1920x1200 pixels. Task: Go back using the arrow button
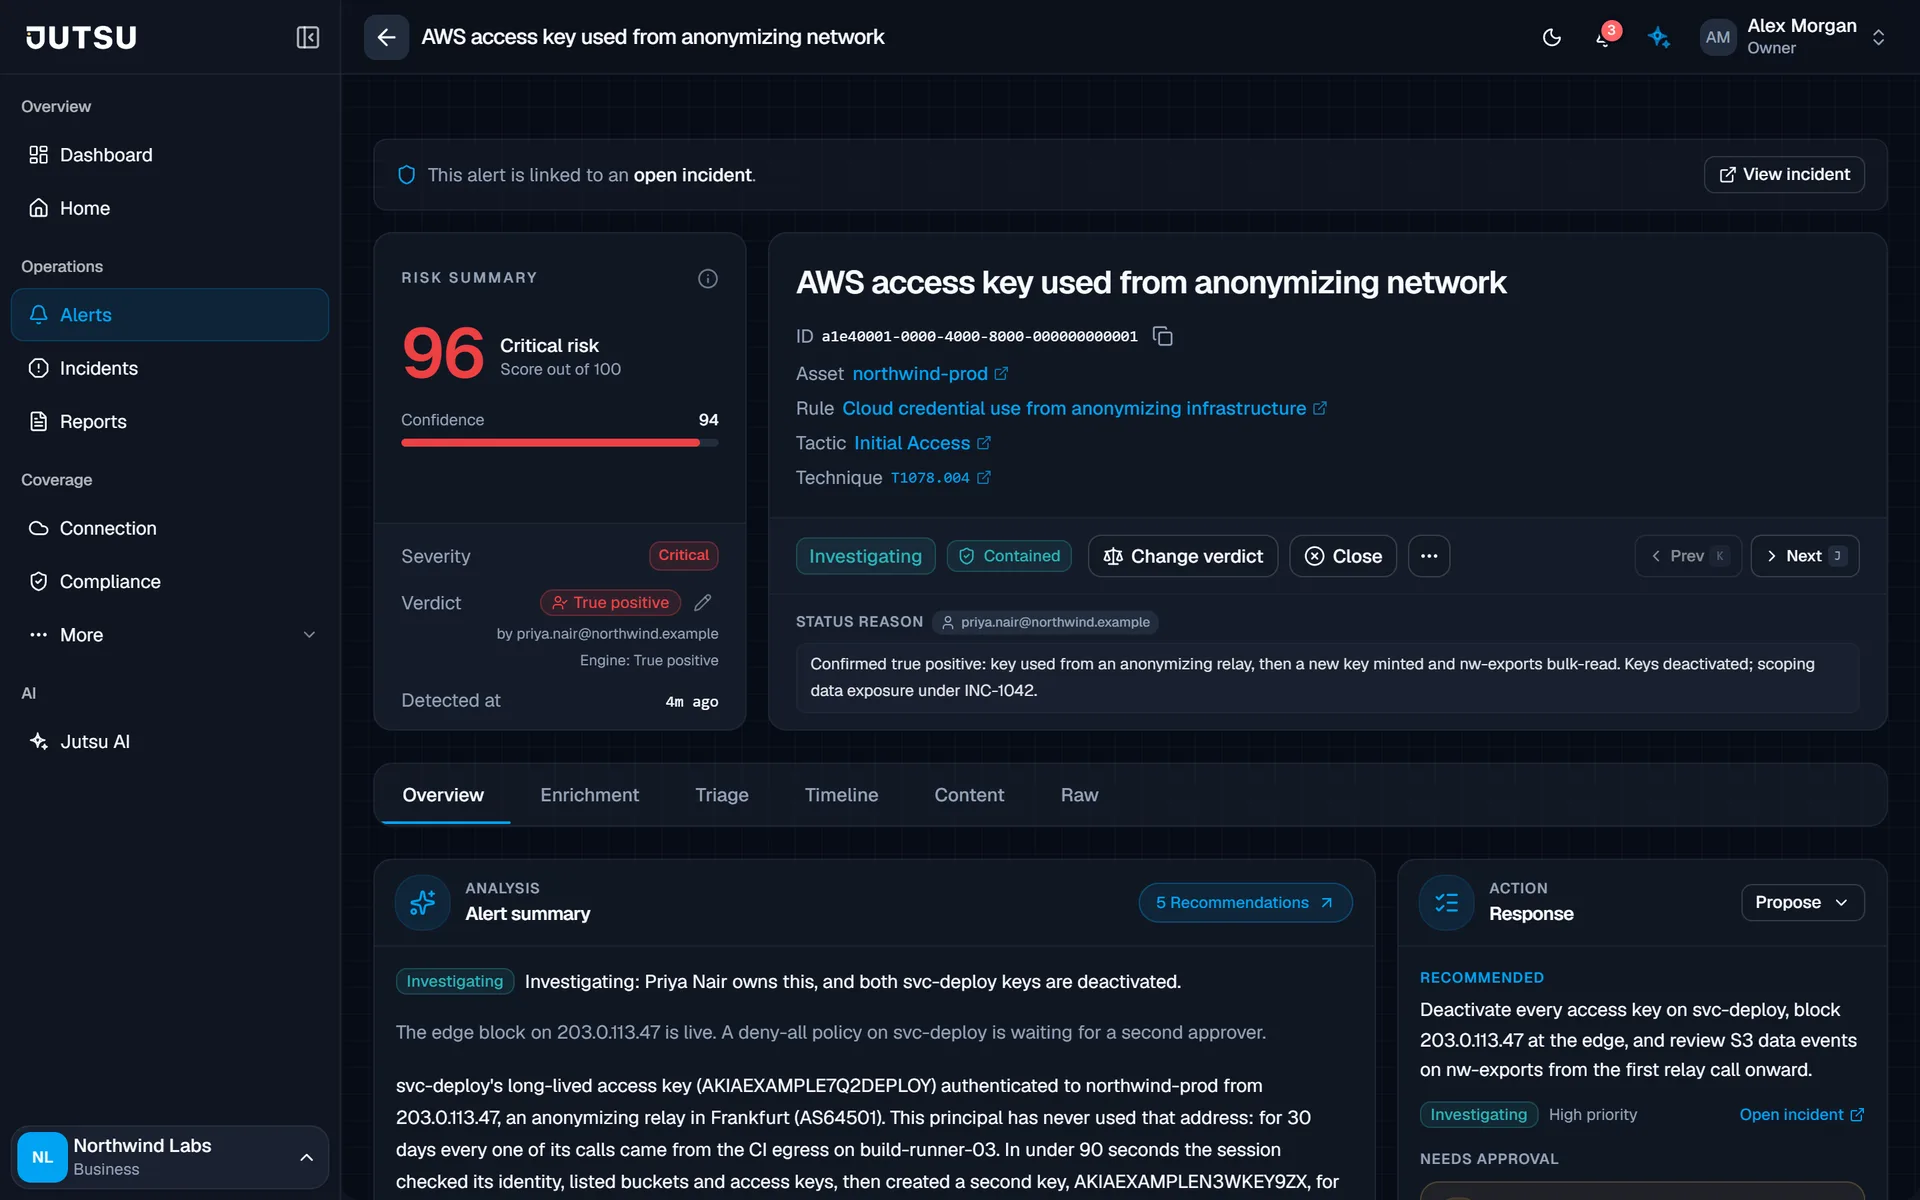[x=386, y=37]
